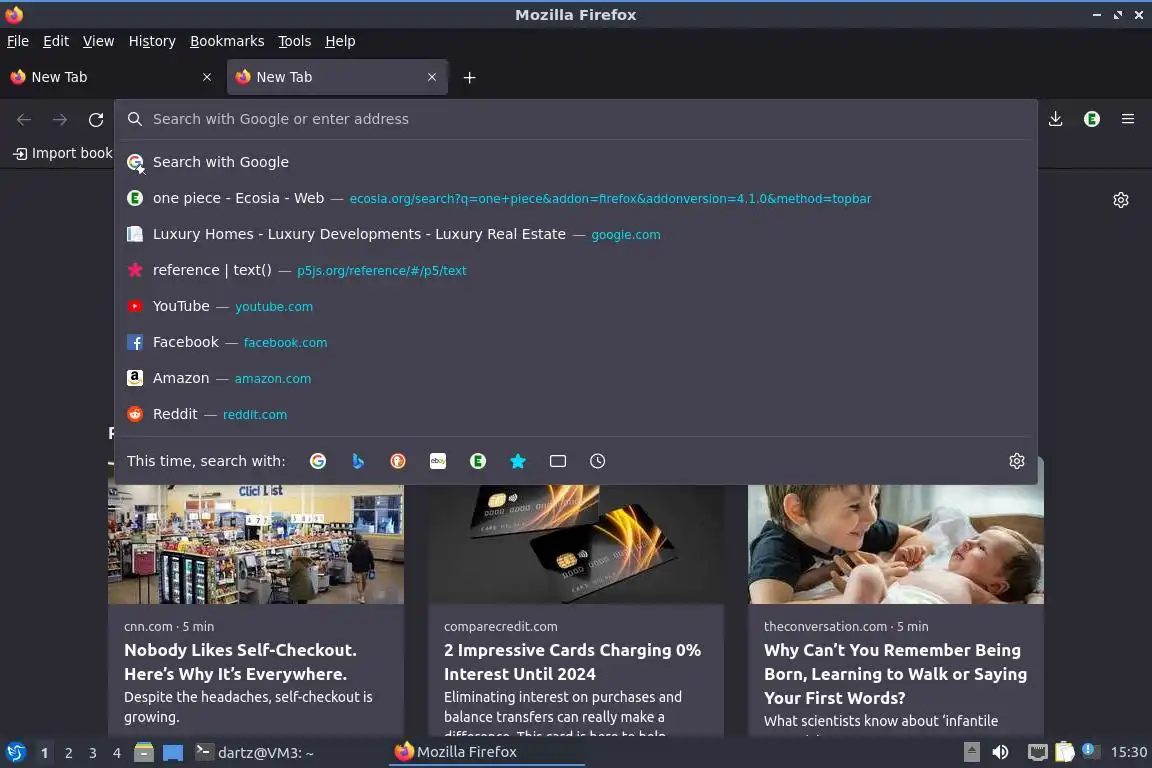Open the Ecosia extension toolbar icon
This screenshot has width=1152, height=768.
(1092, 119)
